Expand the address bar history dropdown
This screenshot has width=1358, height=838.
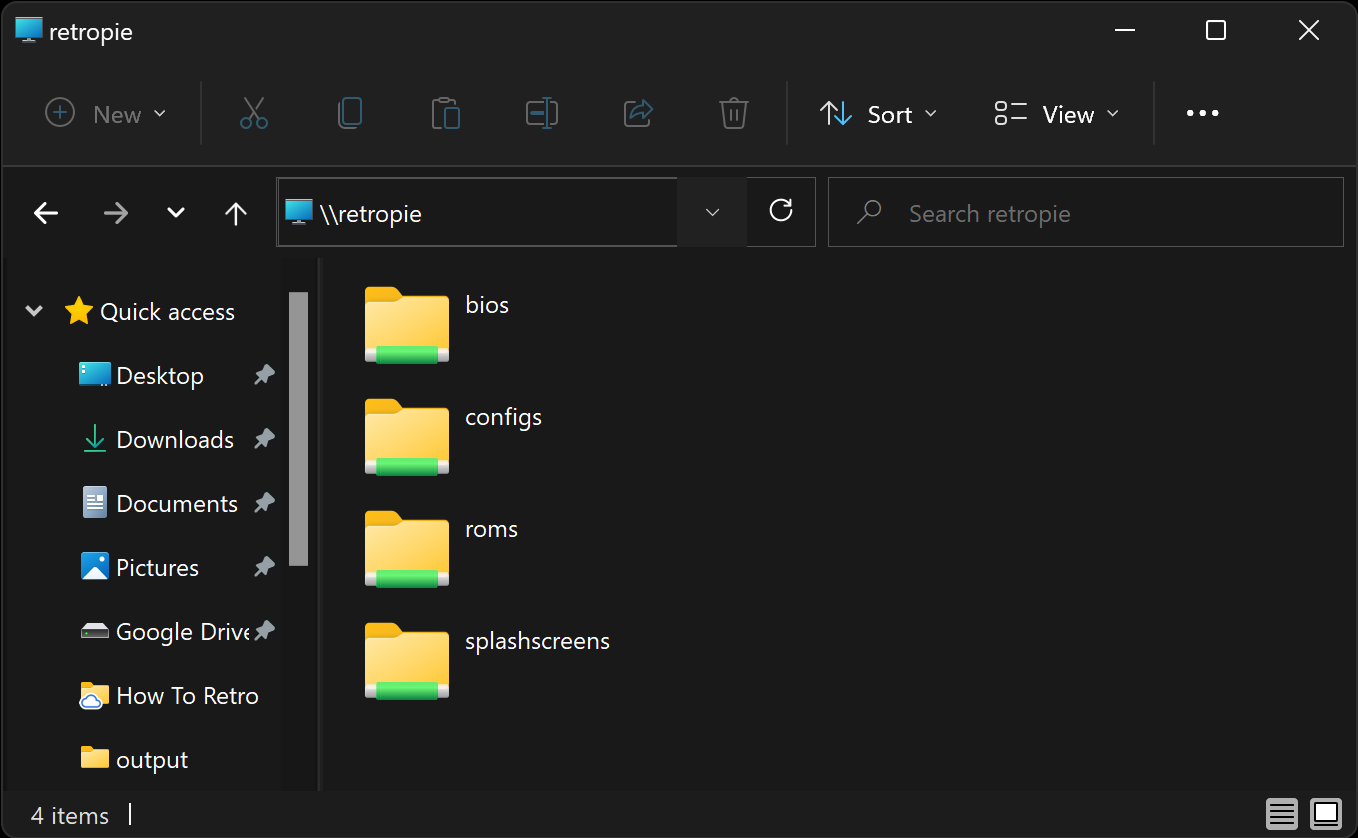(x=712, y=212)
